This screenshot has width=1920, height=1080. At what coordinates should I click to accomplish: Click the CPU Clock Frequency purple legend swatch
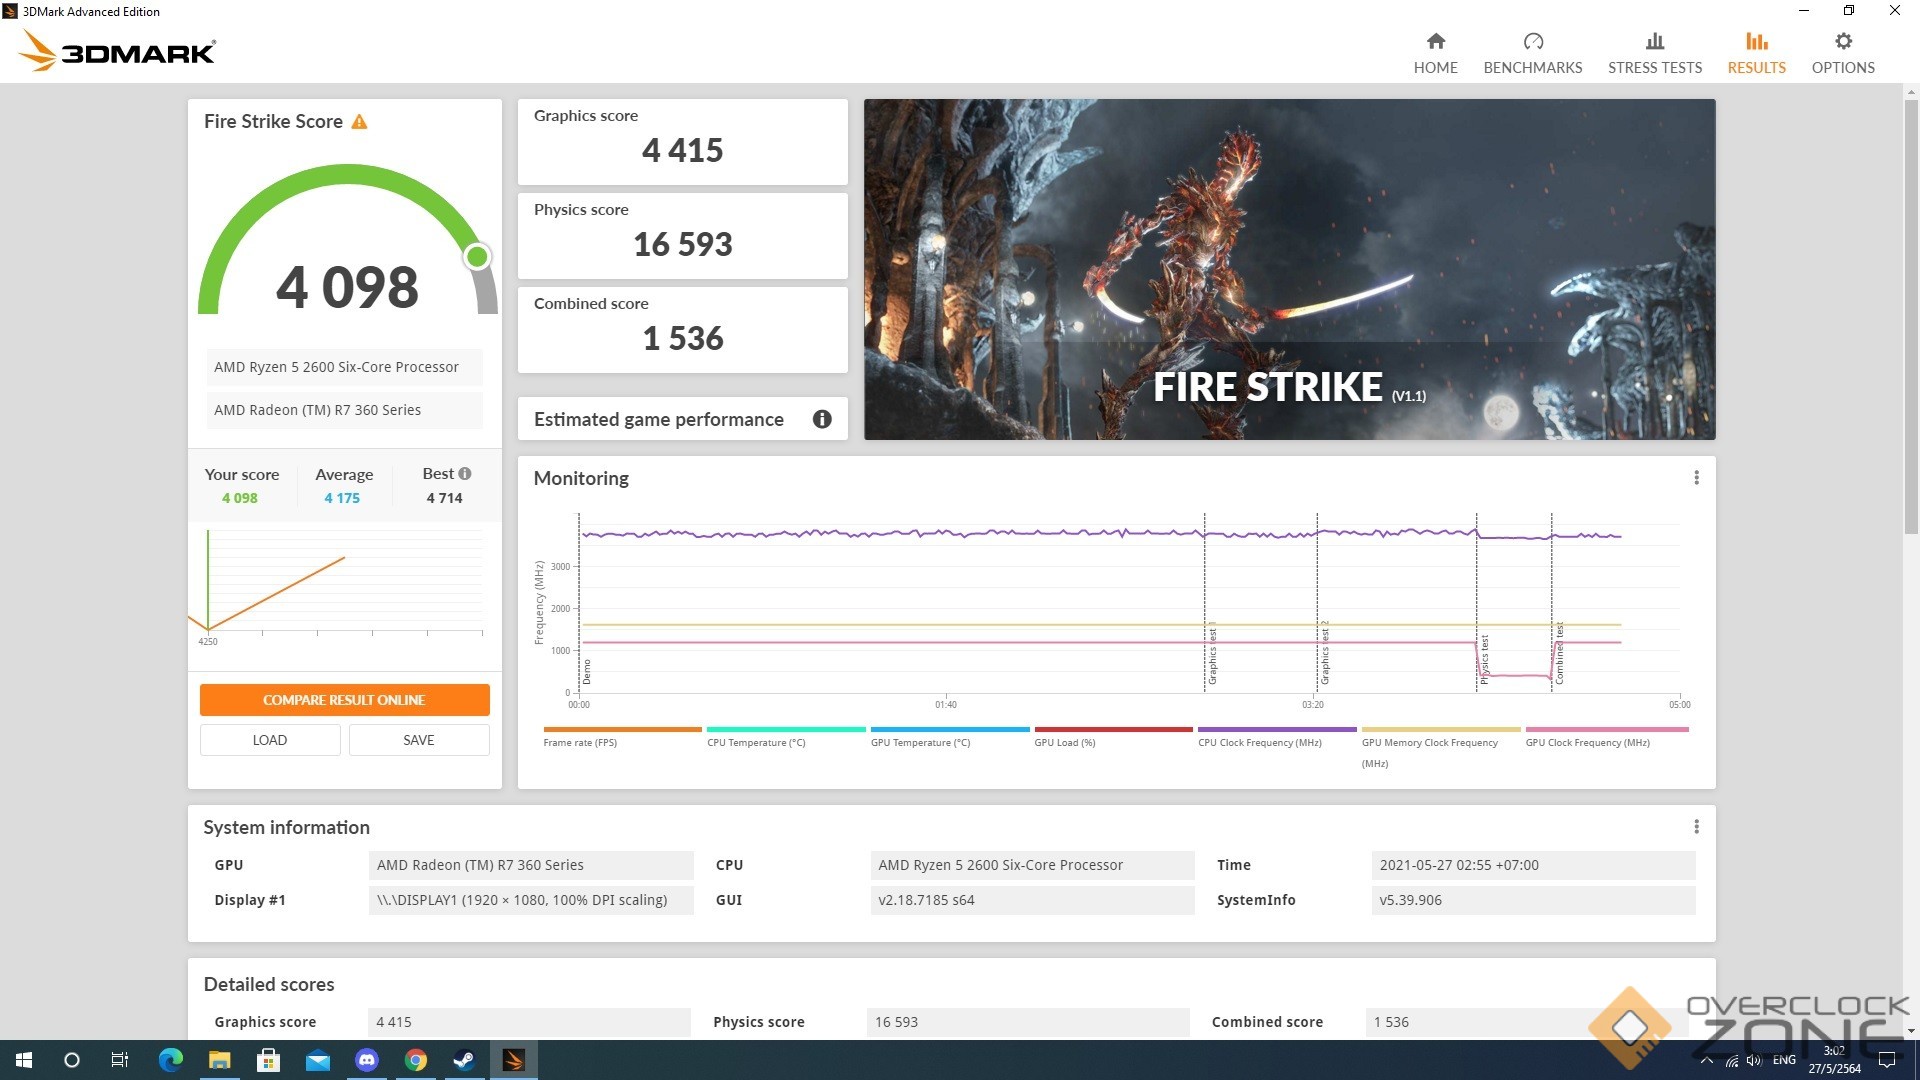tap(1276, 730)
